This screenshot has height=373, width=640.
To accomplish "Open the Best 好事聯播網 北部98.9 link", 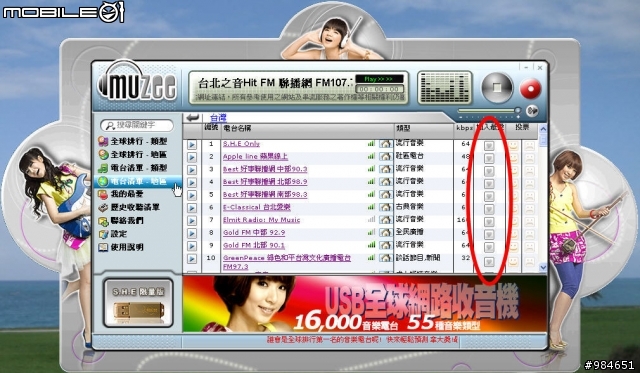I will tap(265, 182).
